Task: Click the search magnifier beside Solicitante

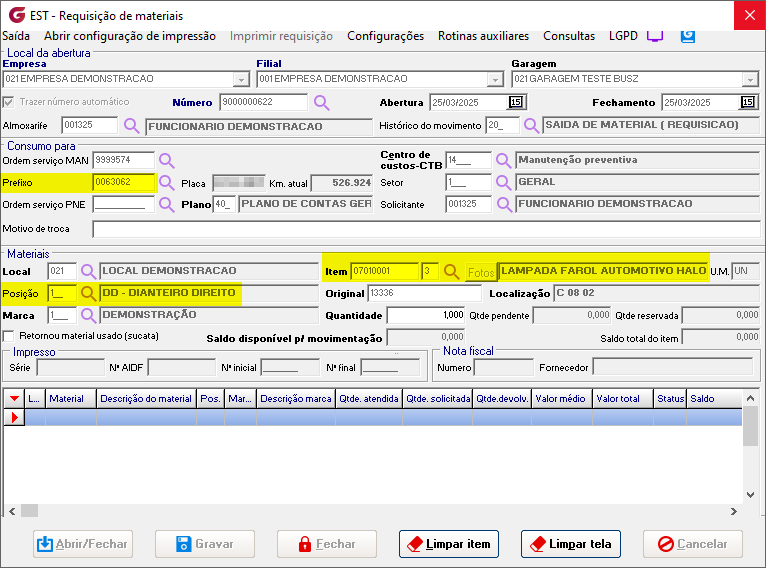Action: pyautogui.click(x=503, y=204)
